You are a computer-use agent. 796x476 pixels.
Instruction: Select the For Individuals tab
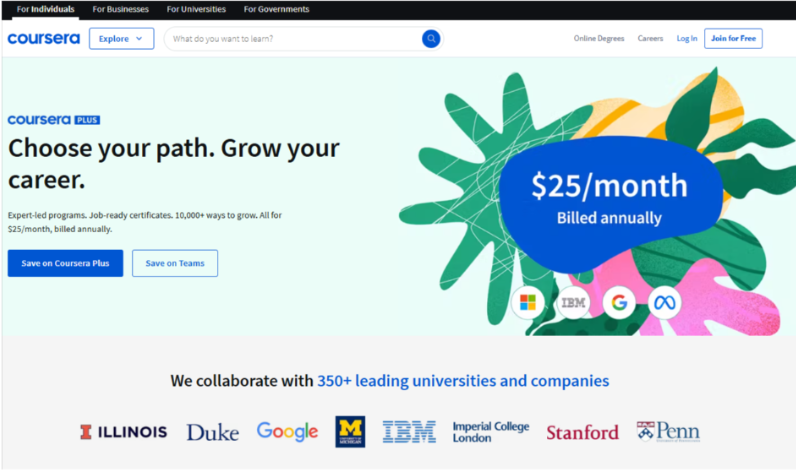point(46,9)
